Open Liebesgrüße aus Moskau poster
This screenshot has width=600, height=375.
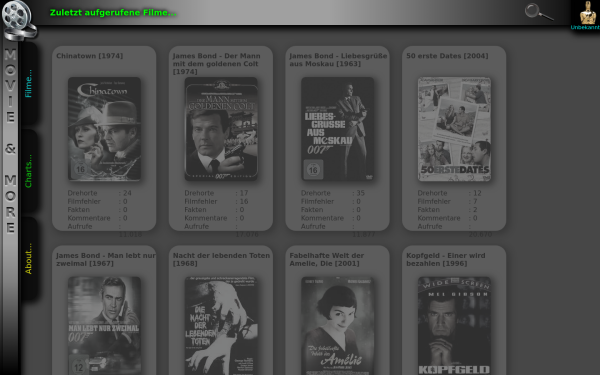point(338,129)
